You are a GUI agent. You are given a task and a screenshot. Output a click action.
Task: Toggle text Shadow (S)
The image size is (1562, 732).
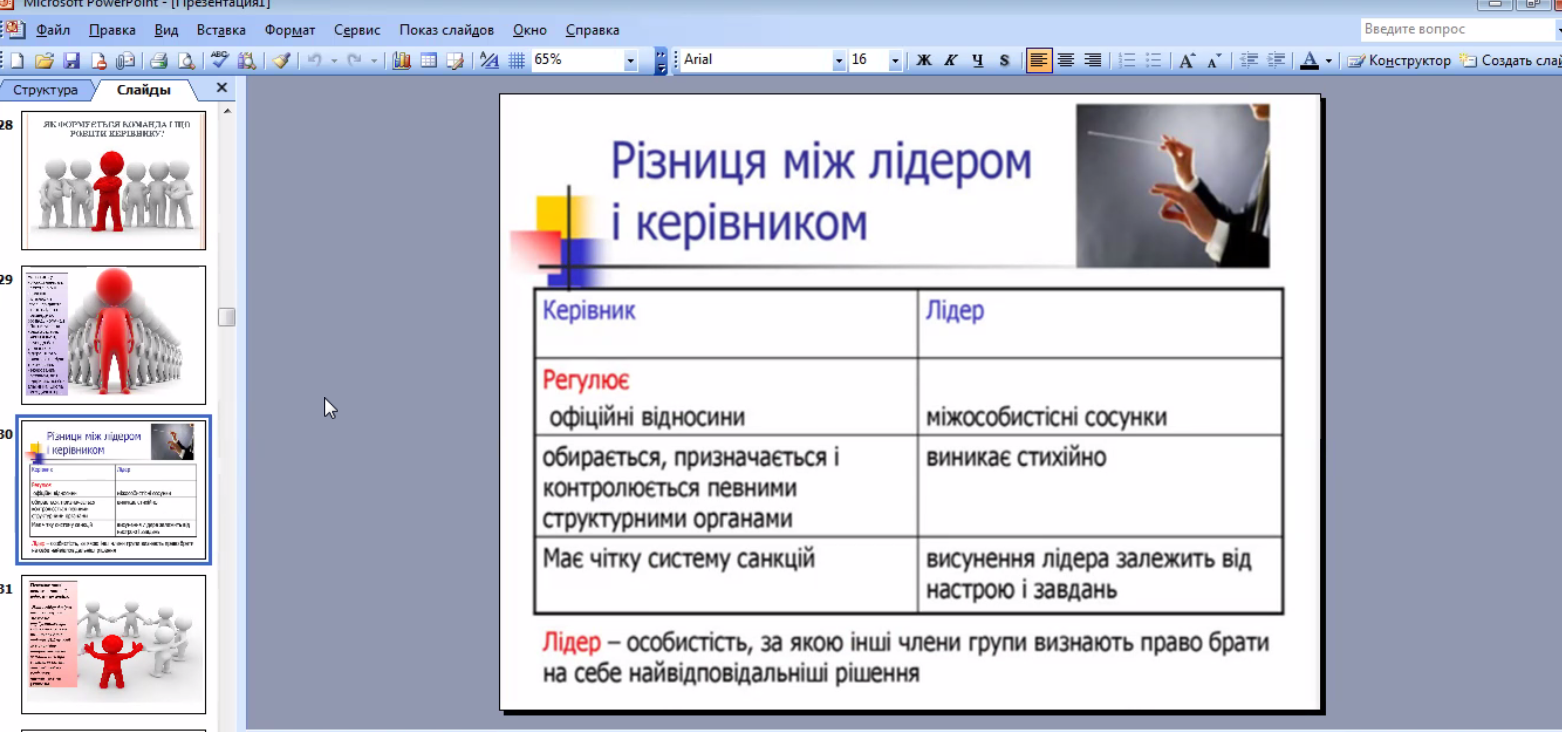(x=1004, y=61)
